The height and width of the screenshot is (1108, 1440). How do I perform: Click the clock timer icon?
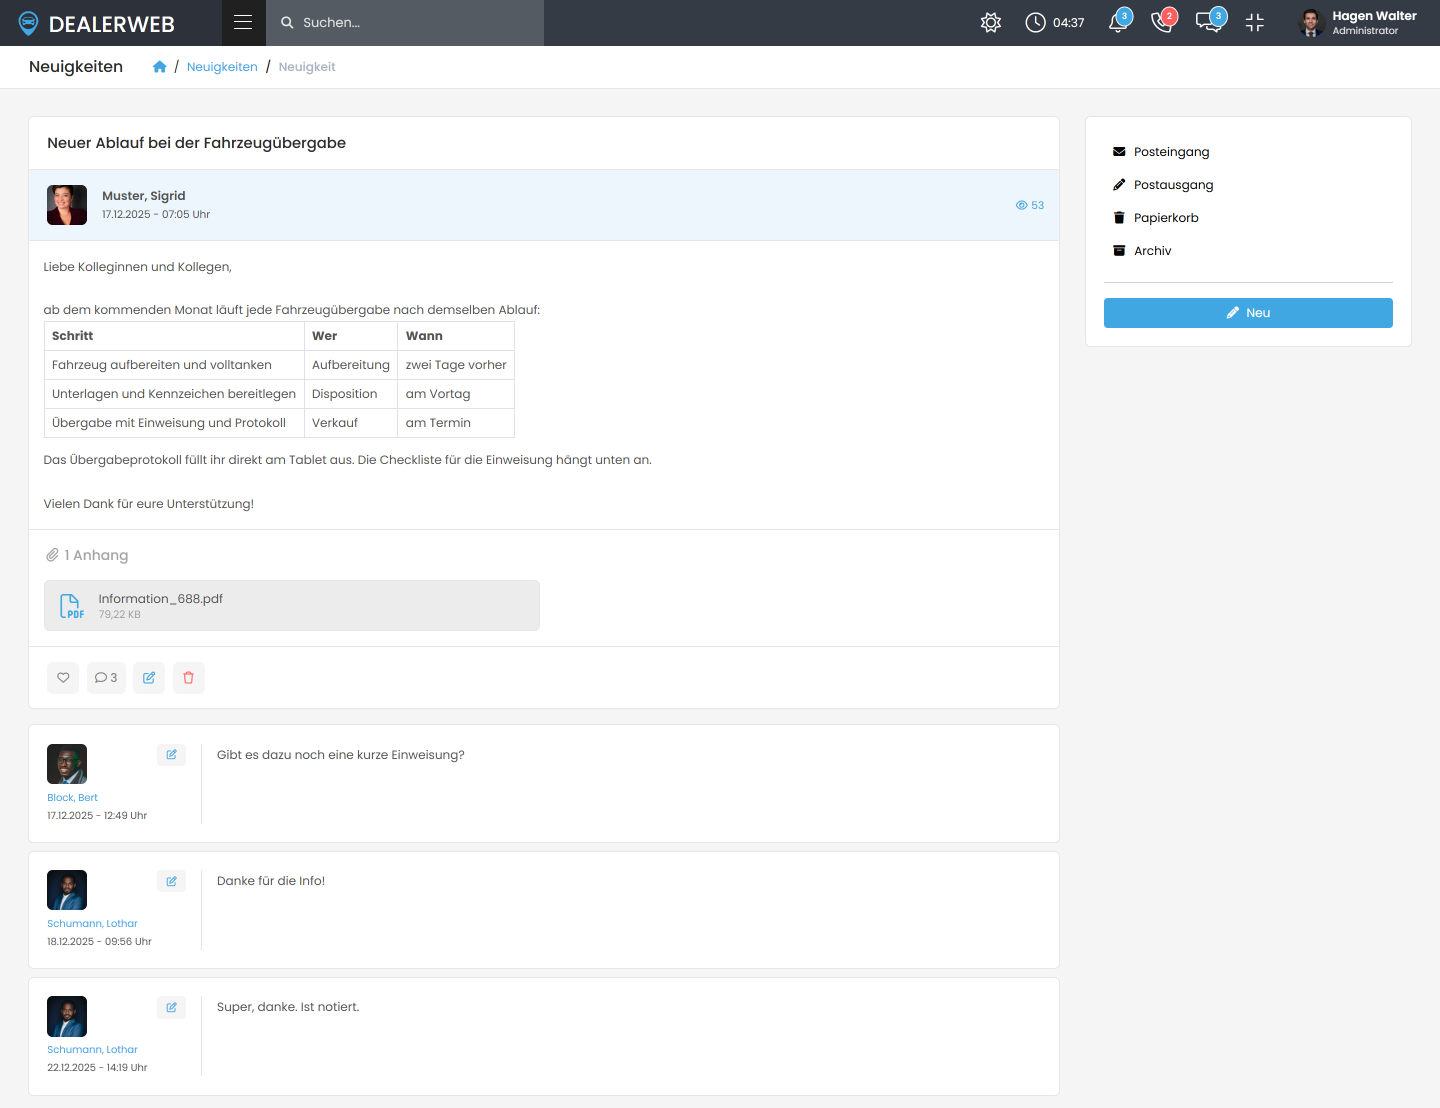pos(1036,22)
